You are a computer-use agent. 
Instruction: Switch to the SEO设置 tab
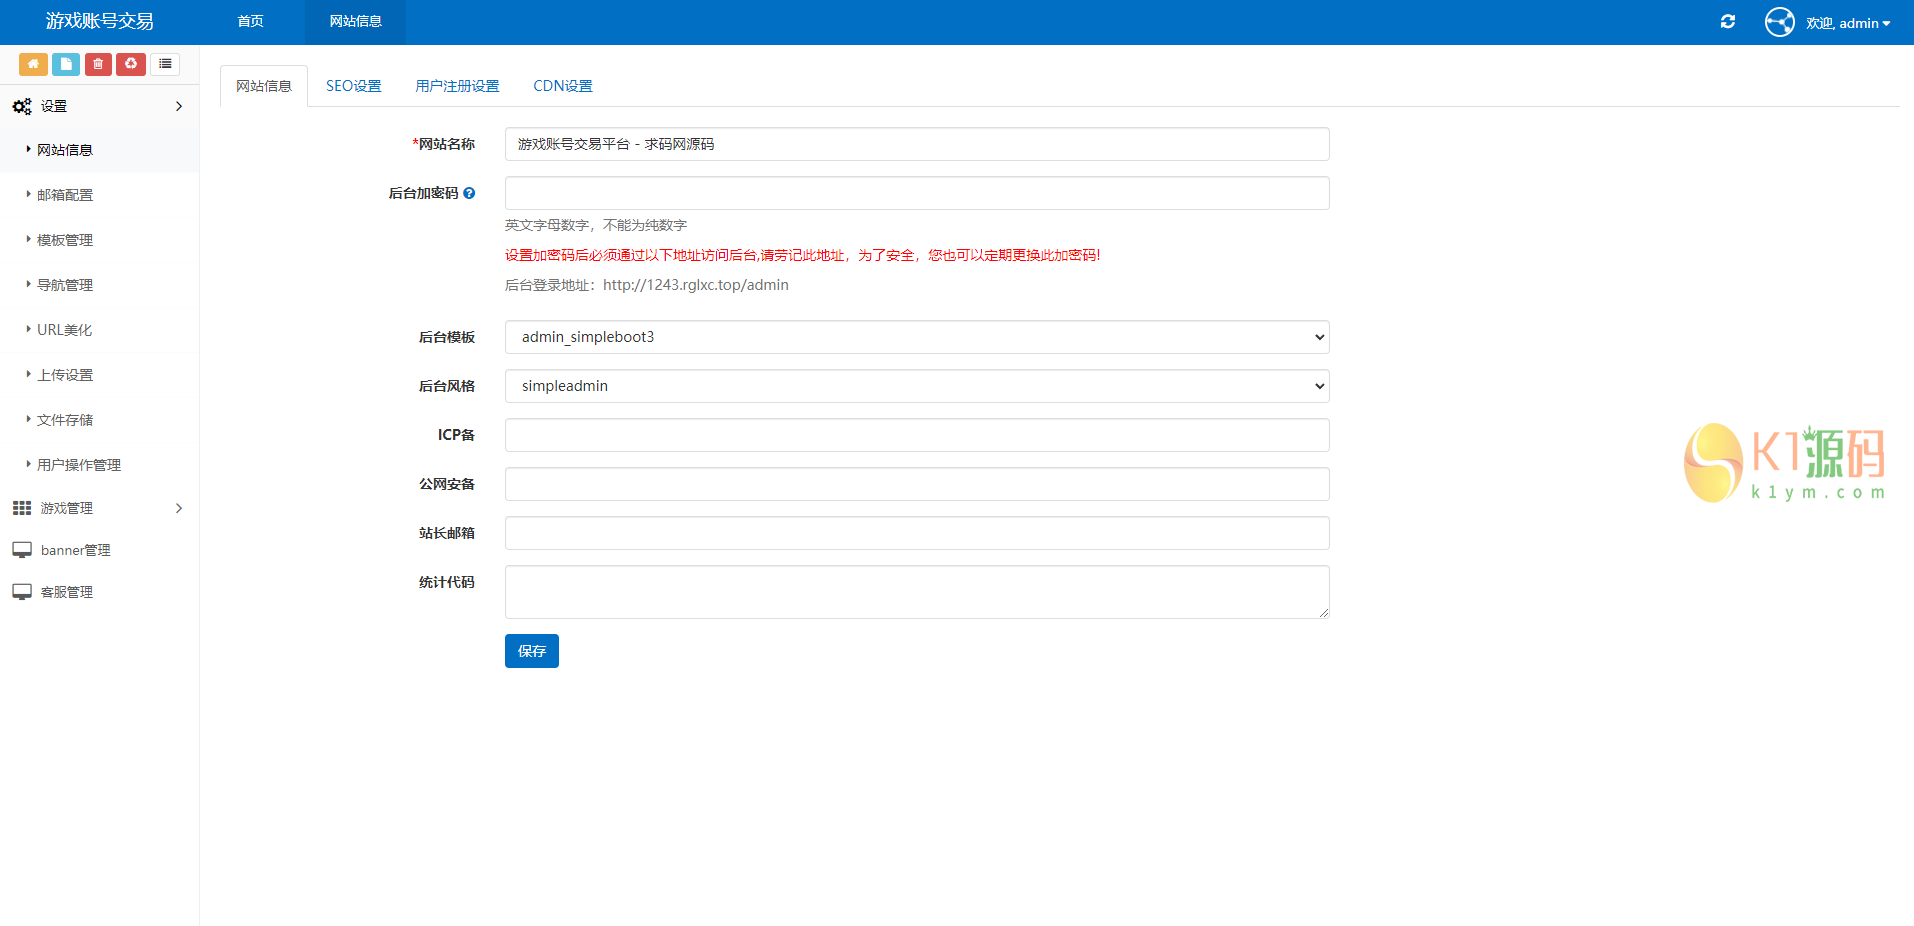(x=354, y=86)
